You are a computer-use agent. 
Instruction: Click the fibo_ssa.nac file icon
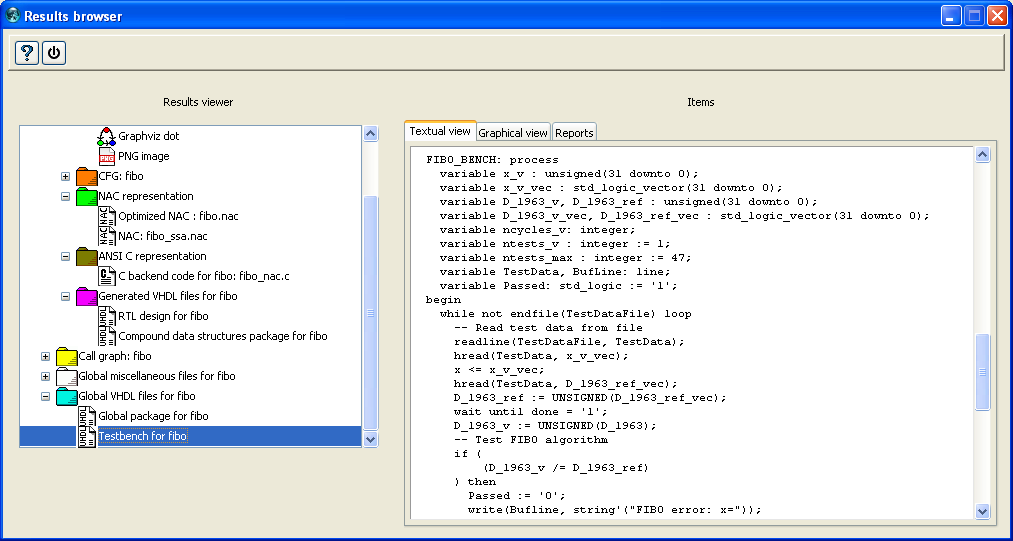click(107, 236)
